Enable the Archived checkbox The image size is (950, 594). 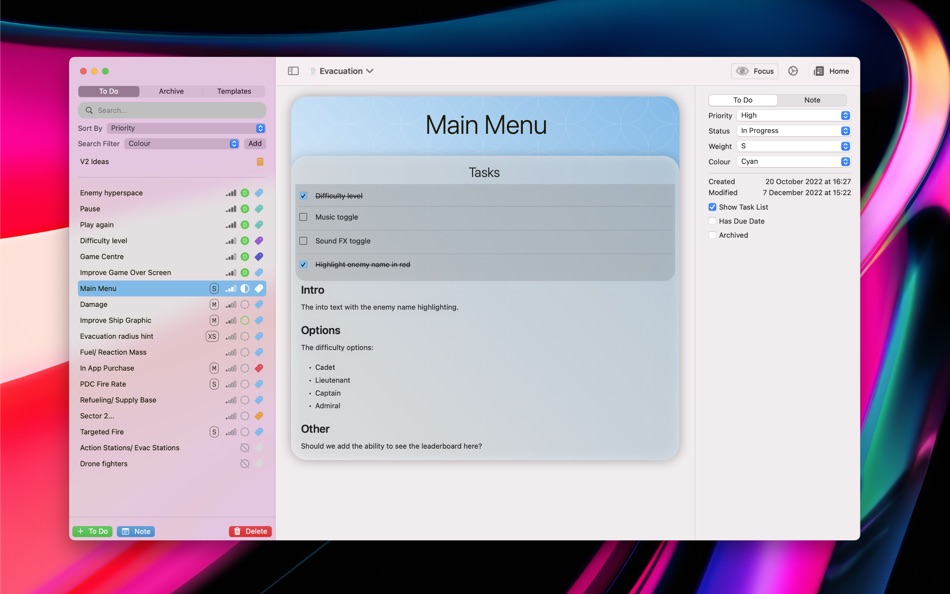[712, 235]
